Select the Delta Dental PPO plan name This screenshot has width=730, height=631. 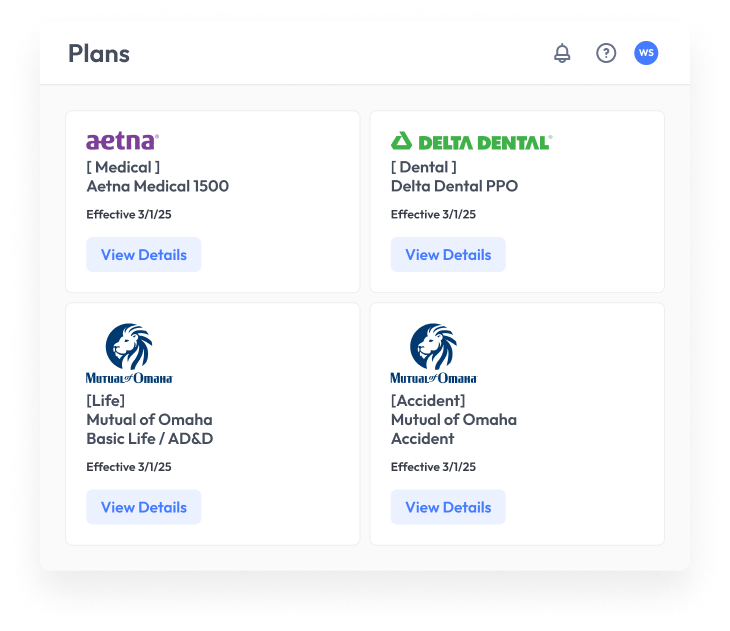(454, 186)
